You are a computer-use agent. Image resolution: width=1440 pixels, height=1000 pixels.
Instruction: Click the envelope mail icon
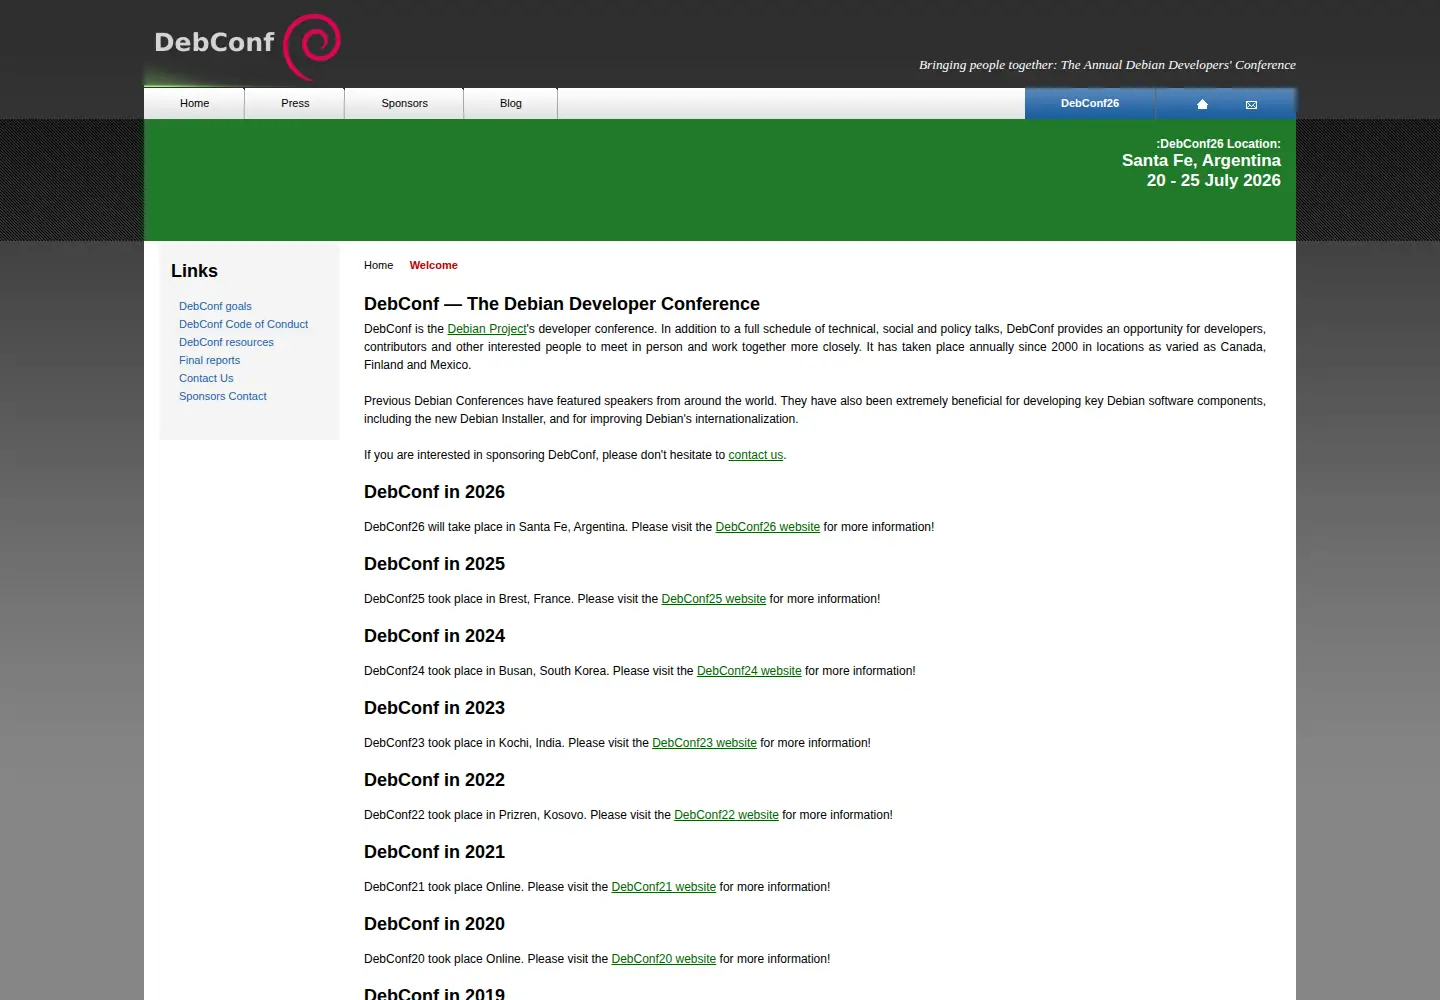tap(1251, 104)
